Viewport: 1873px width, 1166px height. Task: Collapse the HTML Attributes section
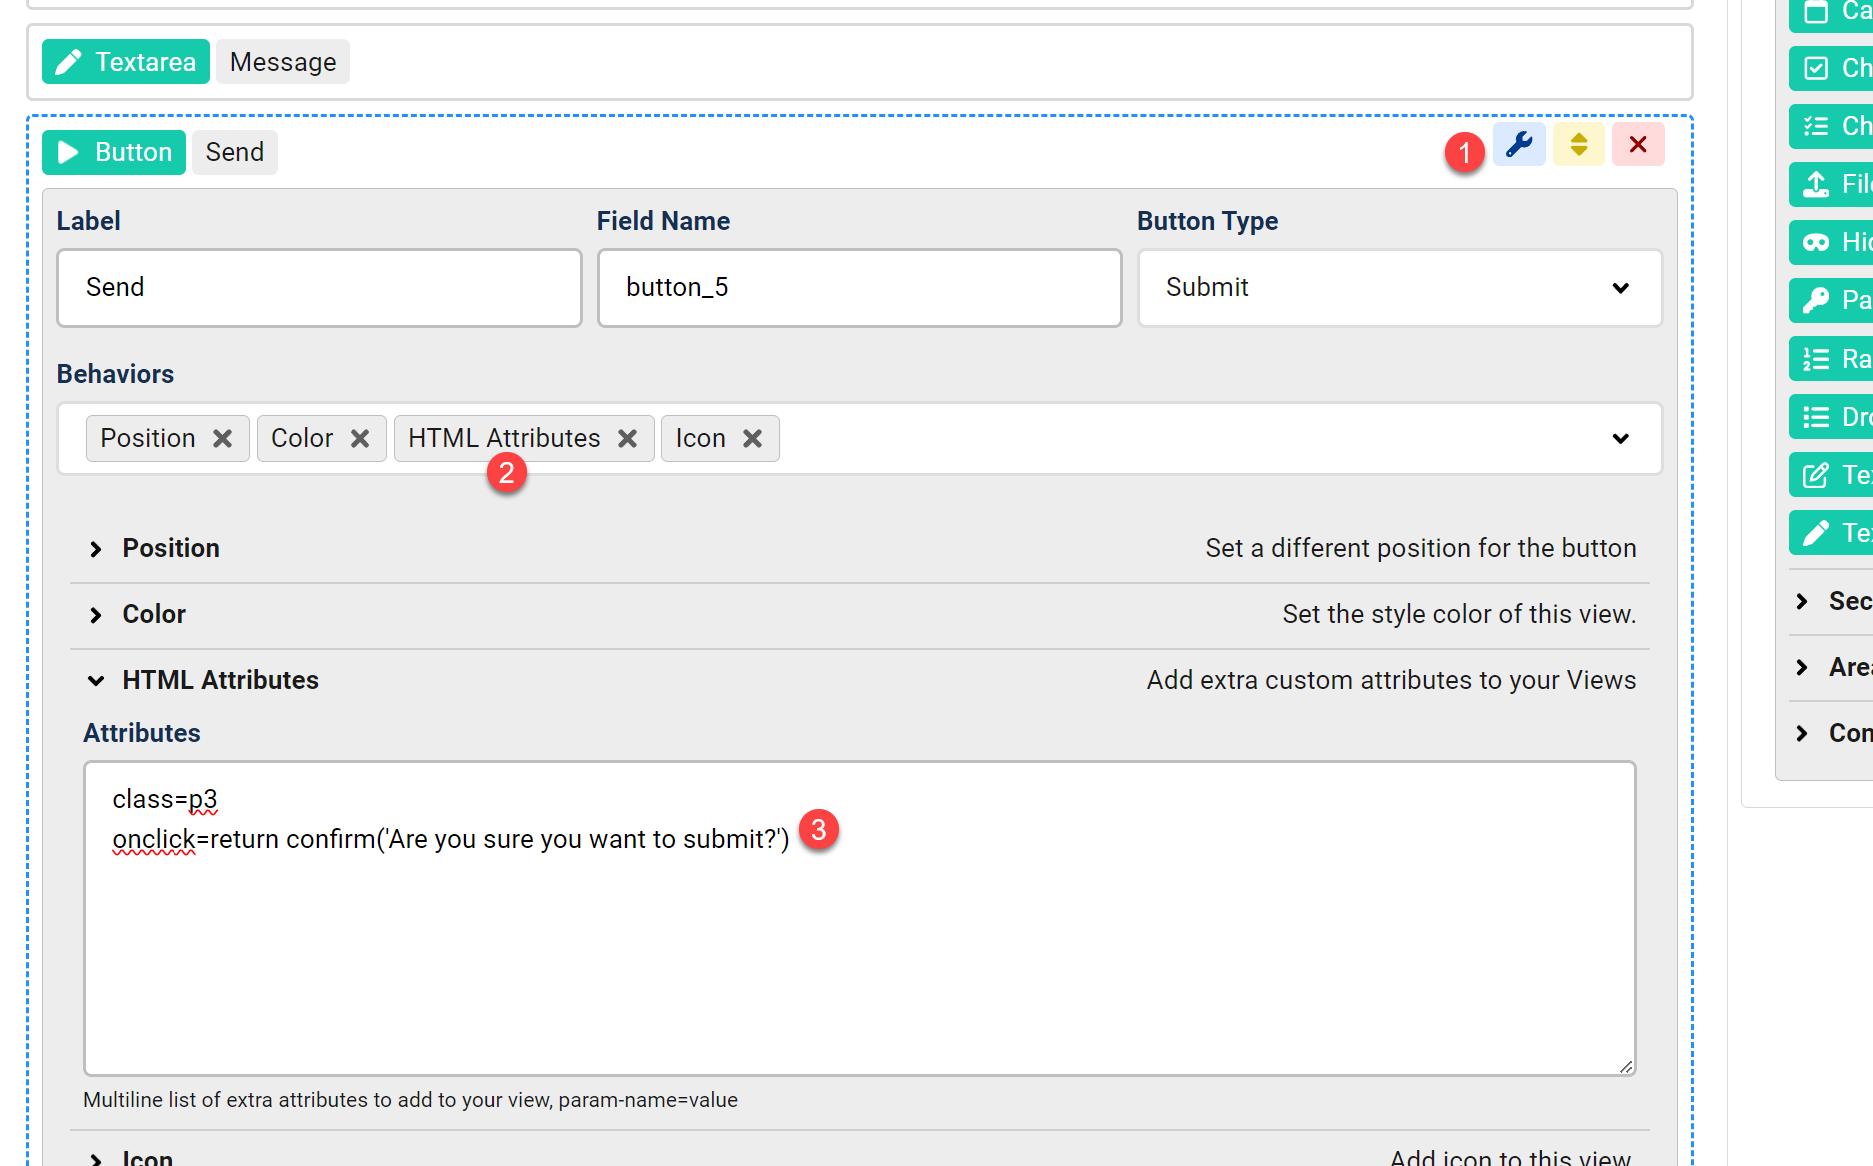point(220,681)
